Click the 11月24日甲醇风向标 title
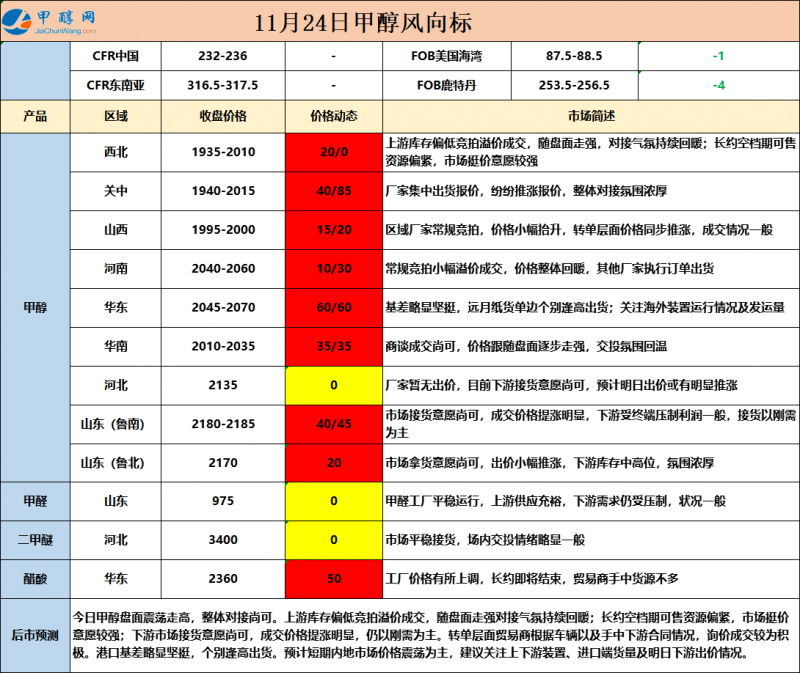Image resolution: width=800 pixels, height=673 pixels. click(364, 23)
